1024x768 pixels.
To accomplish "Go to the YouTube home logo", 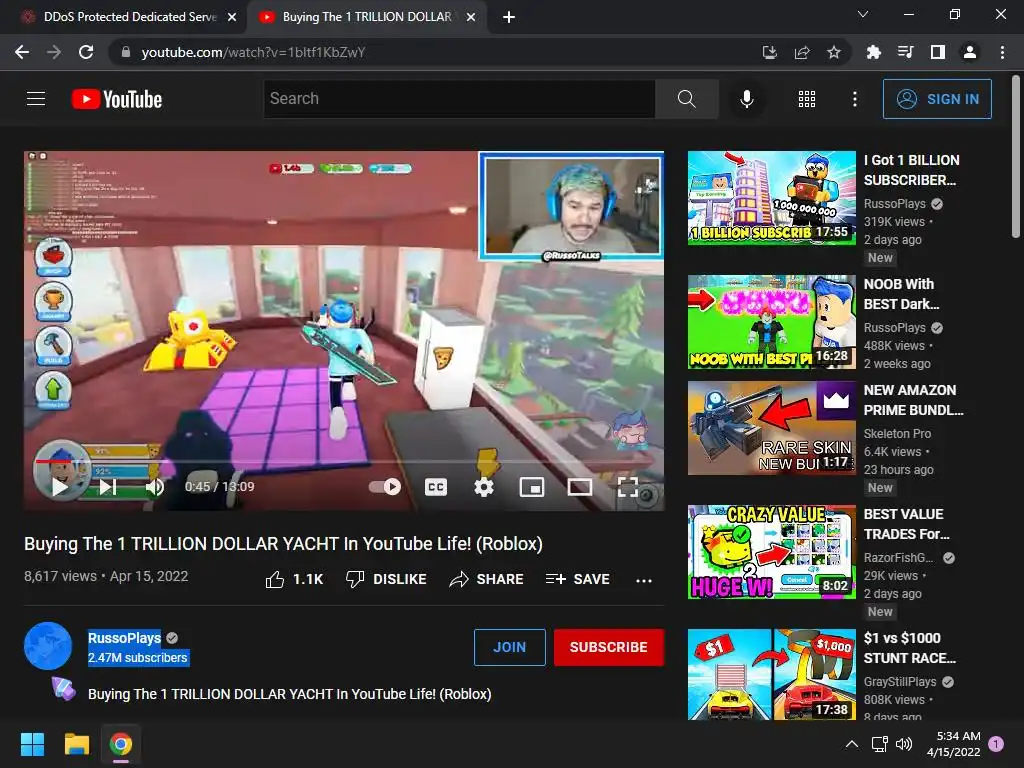I will point(117,99).
